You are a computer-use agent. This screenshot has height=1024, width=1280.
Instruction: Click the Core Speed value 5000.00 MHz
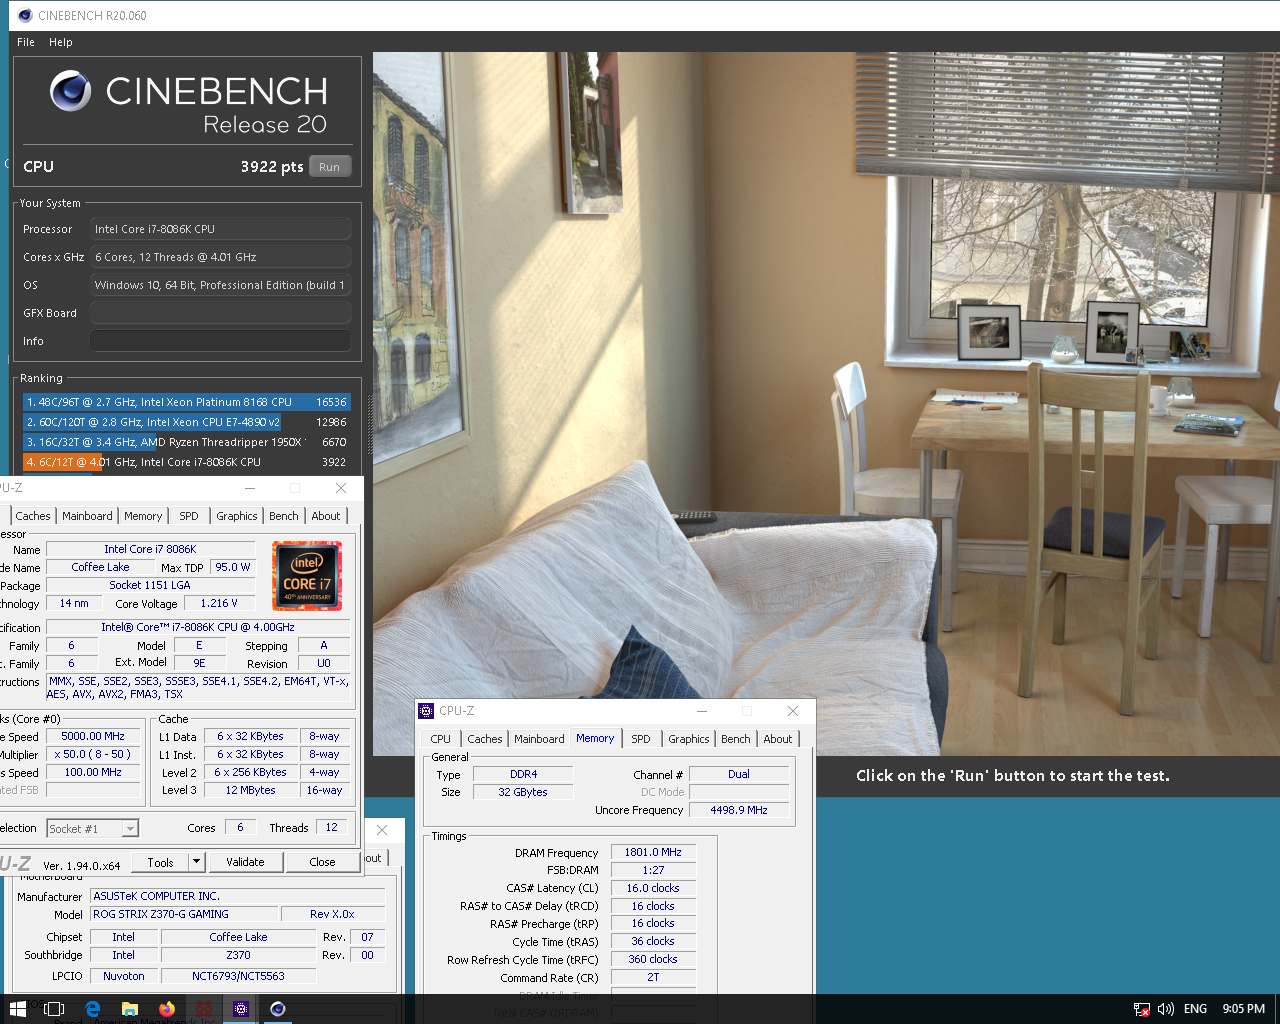coord(93,736)
